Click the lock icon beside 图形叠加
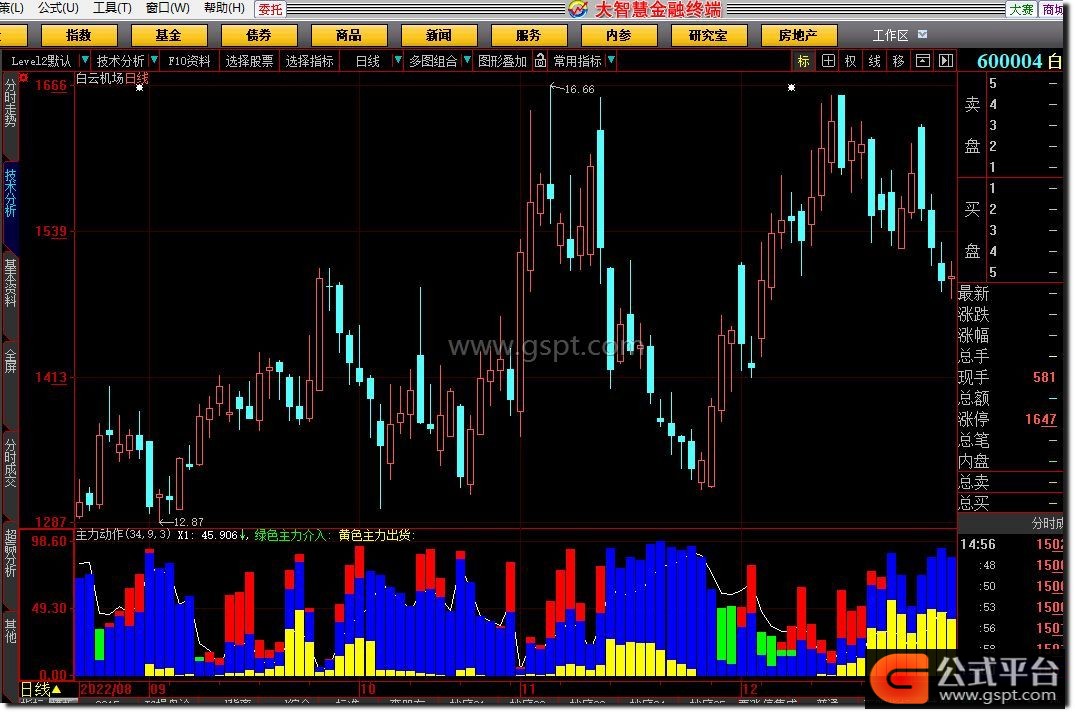 click(540, 60)
